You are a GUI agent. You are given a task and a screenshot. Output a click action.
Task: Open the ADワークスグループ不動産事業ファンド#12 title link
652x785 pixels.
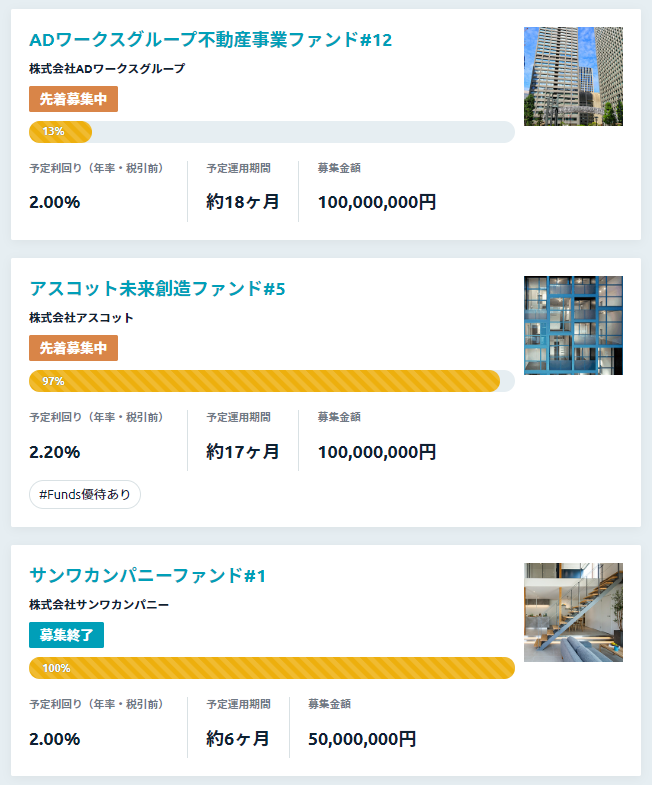pos(210,40)
